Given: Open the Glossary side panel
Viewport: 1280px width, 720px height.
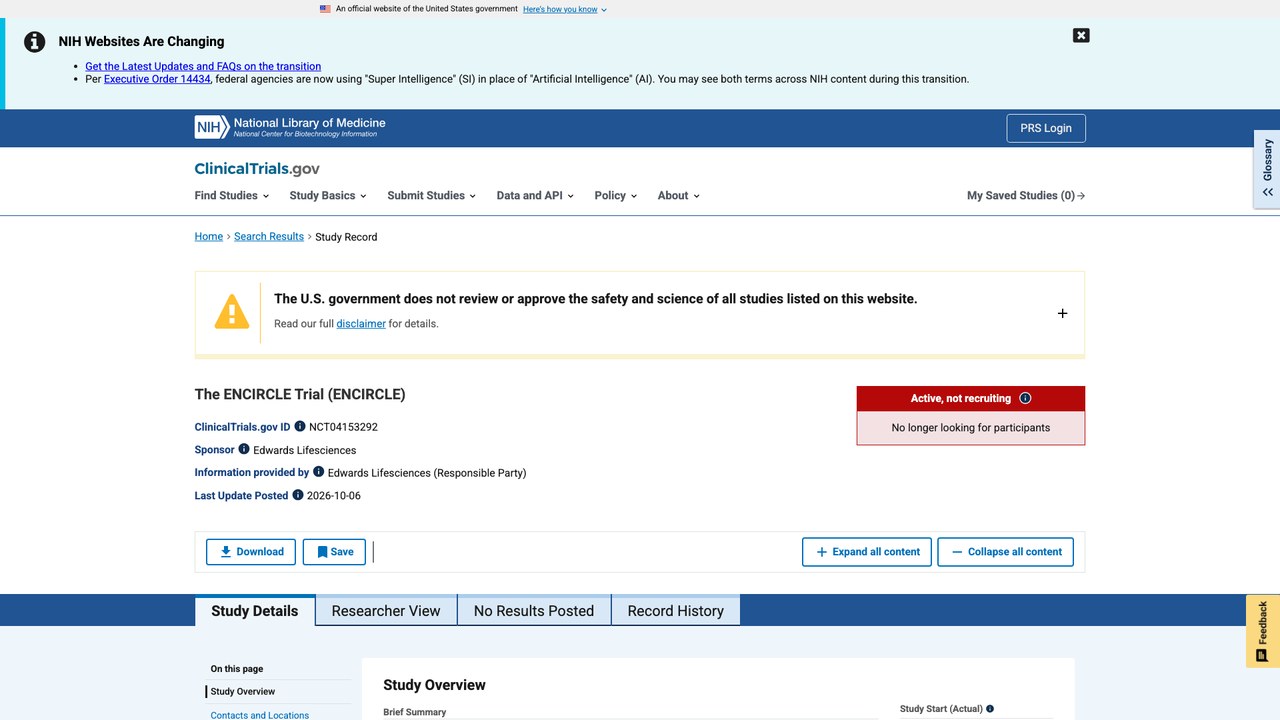Looking at the screenshot, I should [x=1267, y=169].
